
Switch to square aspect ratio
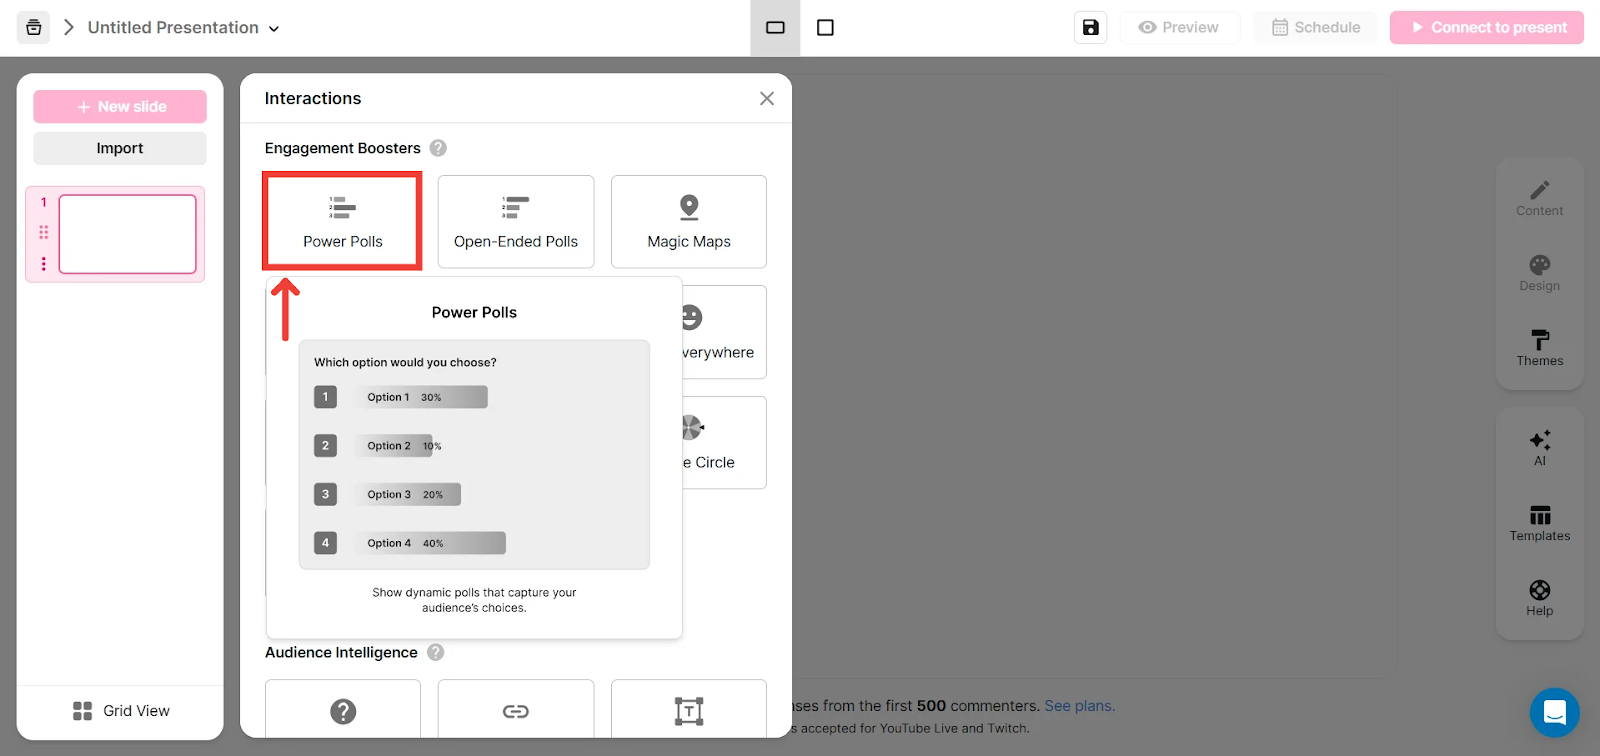point(825,28)
